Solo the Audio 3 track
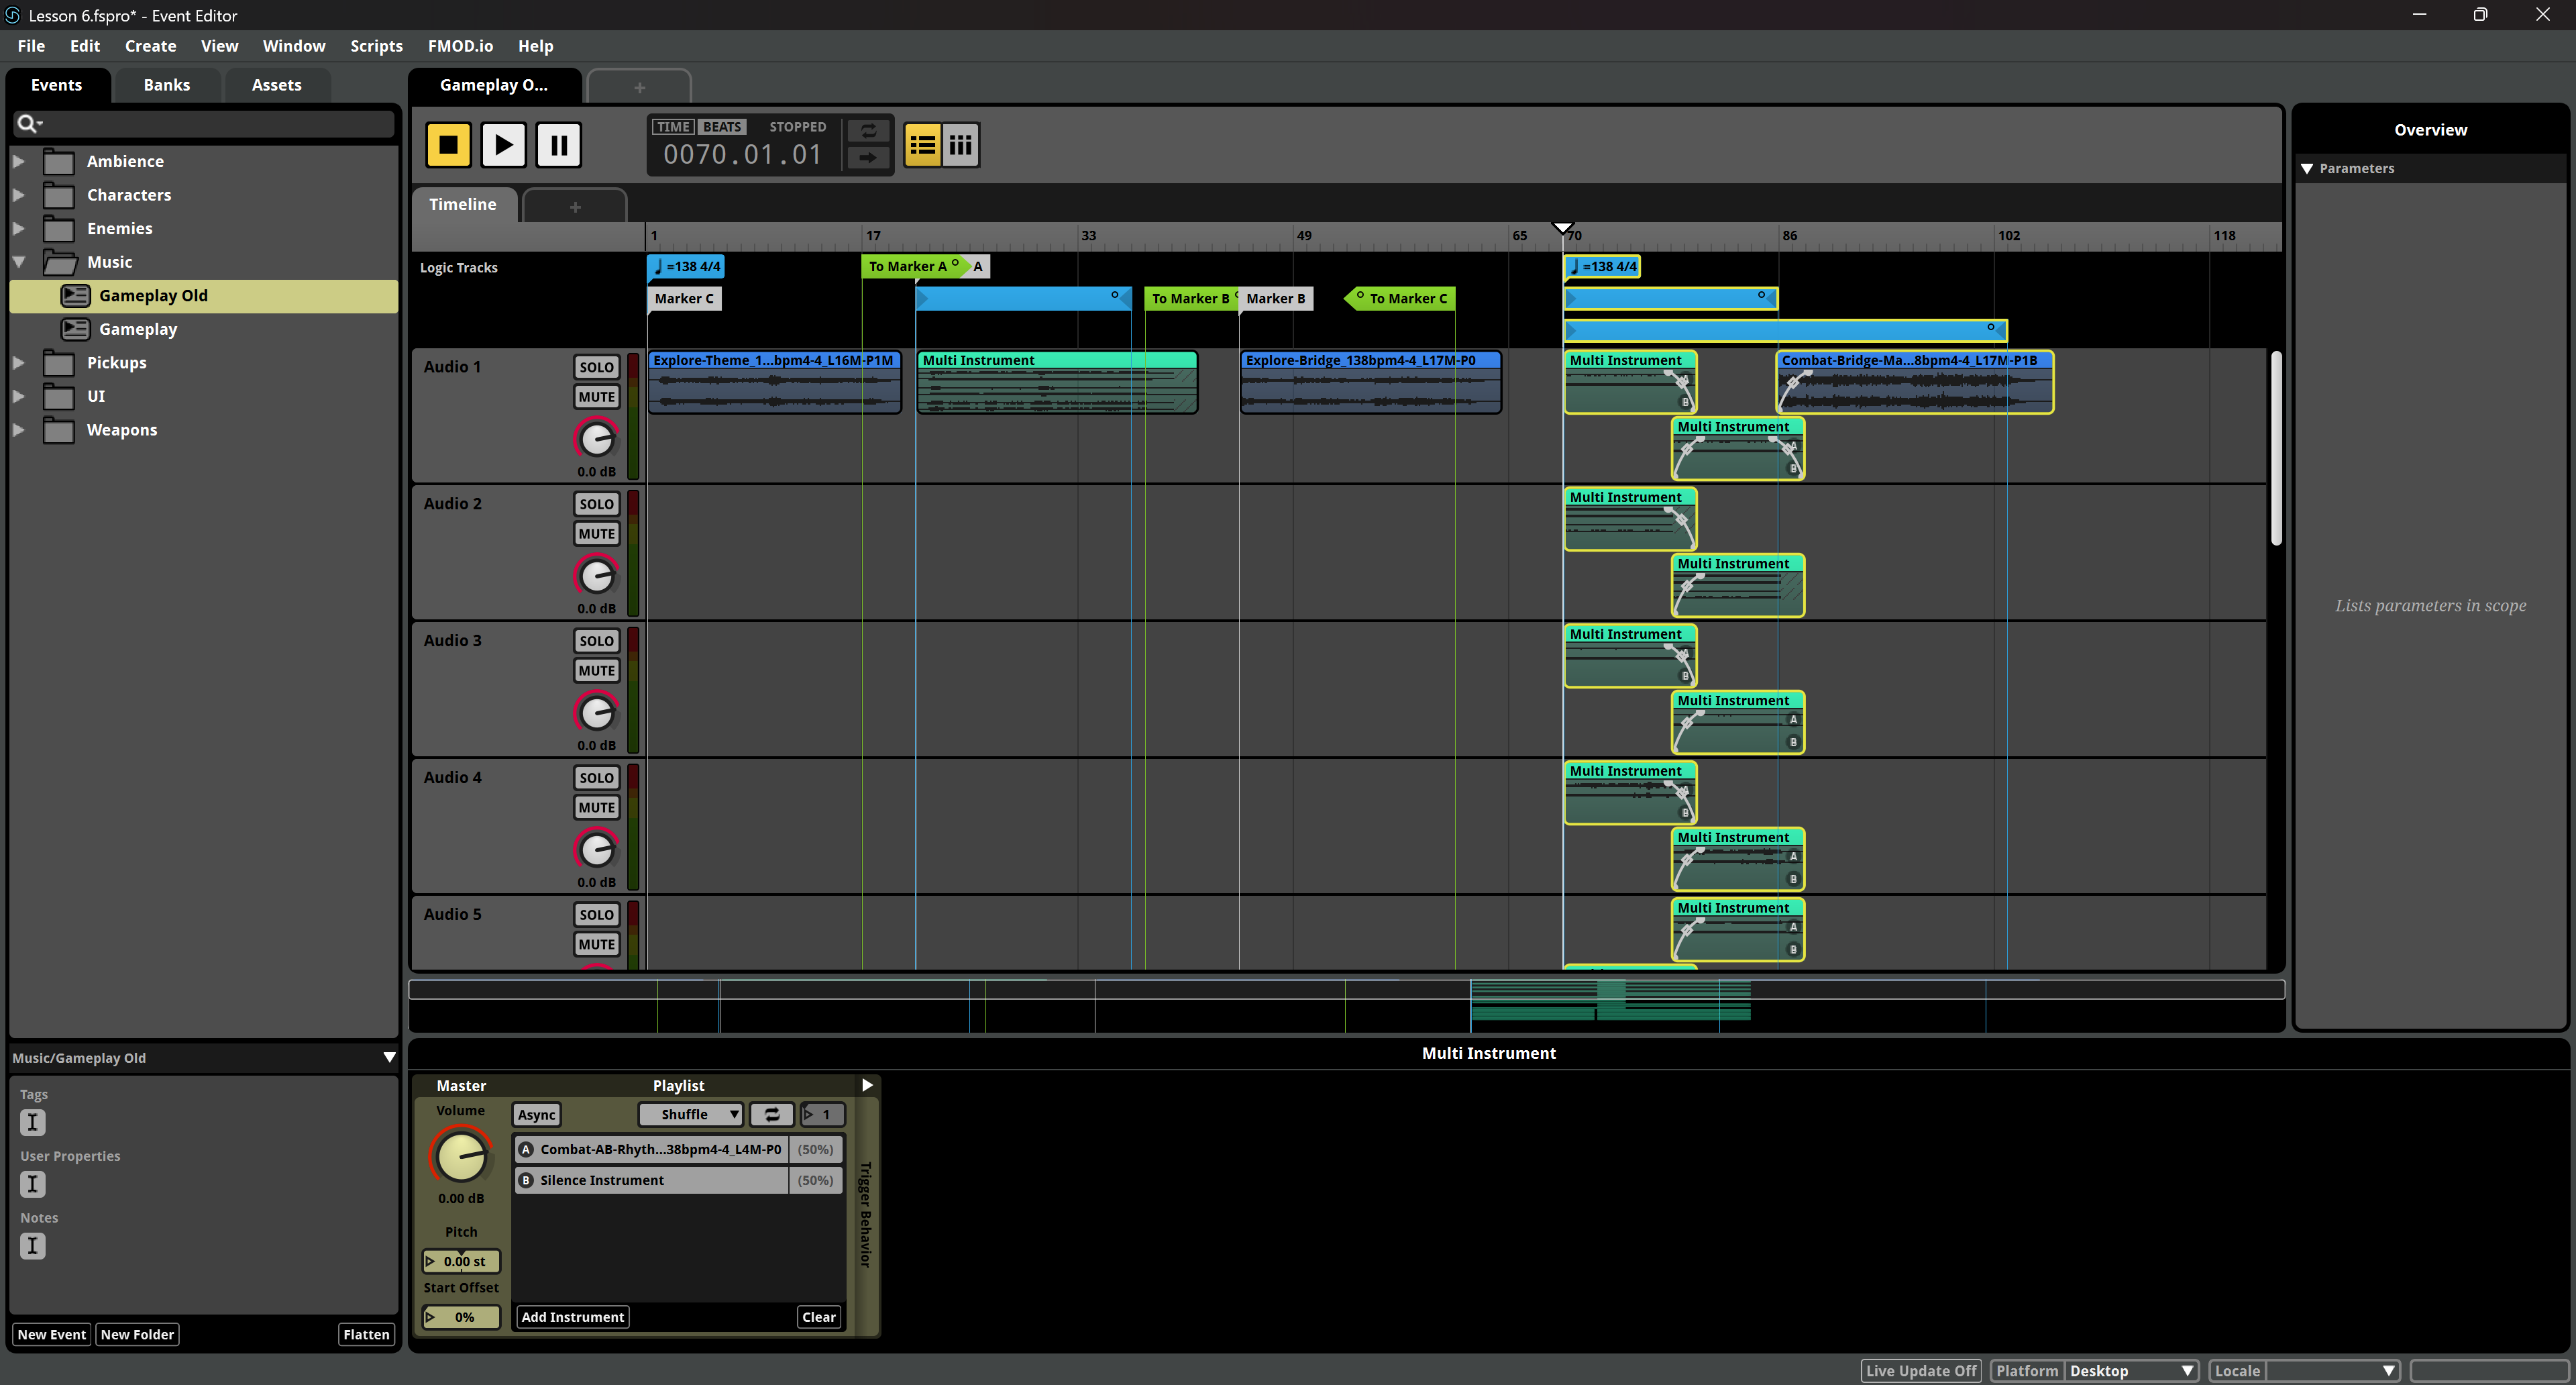 pyautogui.click(x=596, y=641)
